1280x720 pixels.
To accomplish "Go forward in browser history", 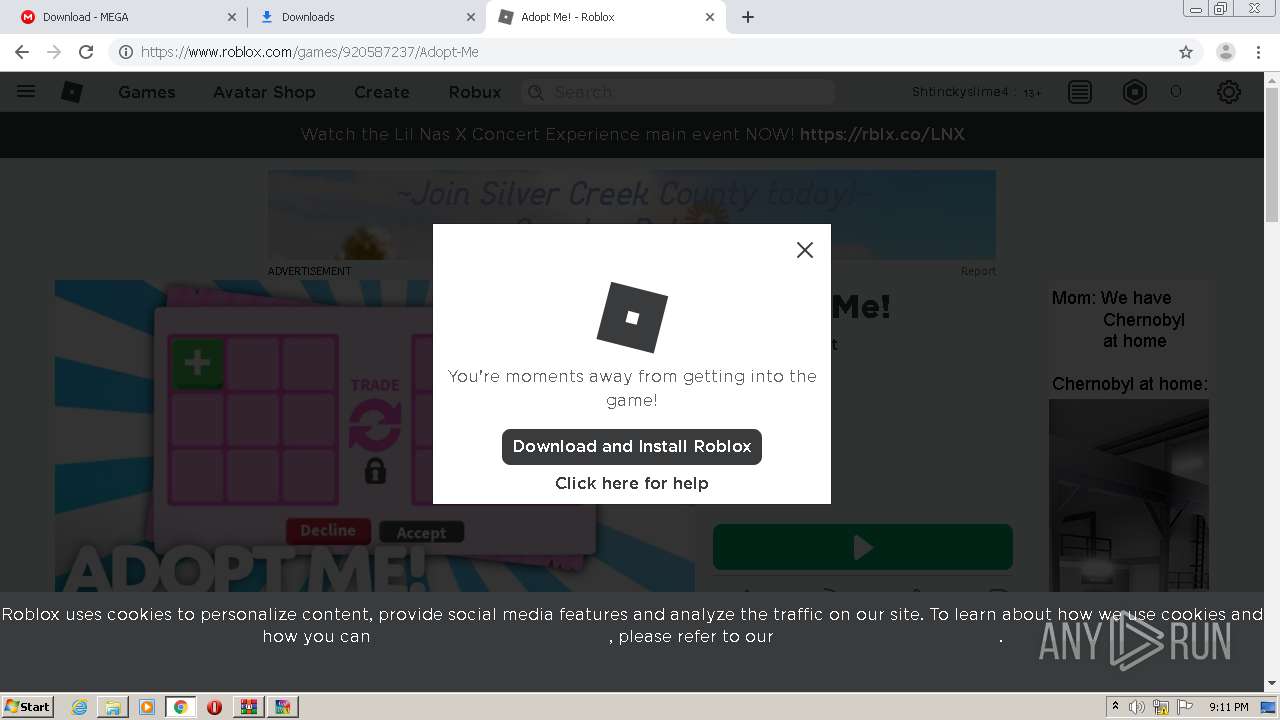I will (54, 52).
